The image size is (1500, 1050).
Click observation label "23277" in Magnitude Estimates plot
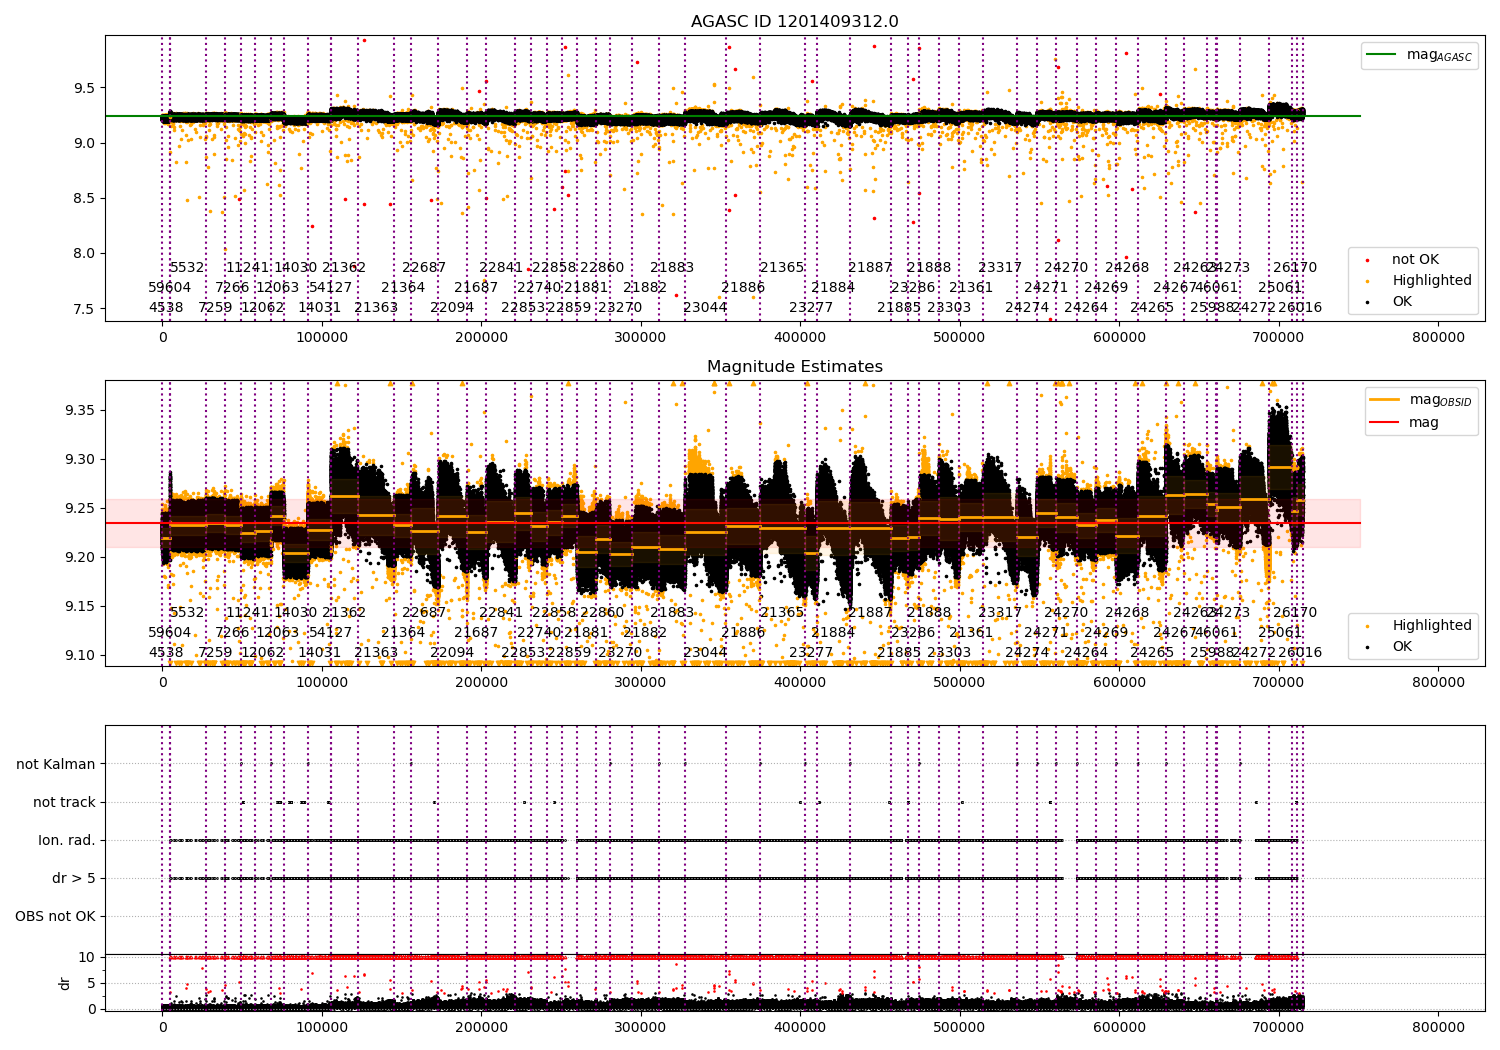coord(811,653)
